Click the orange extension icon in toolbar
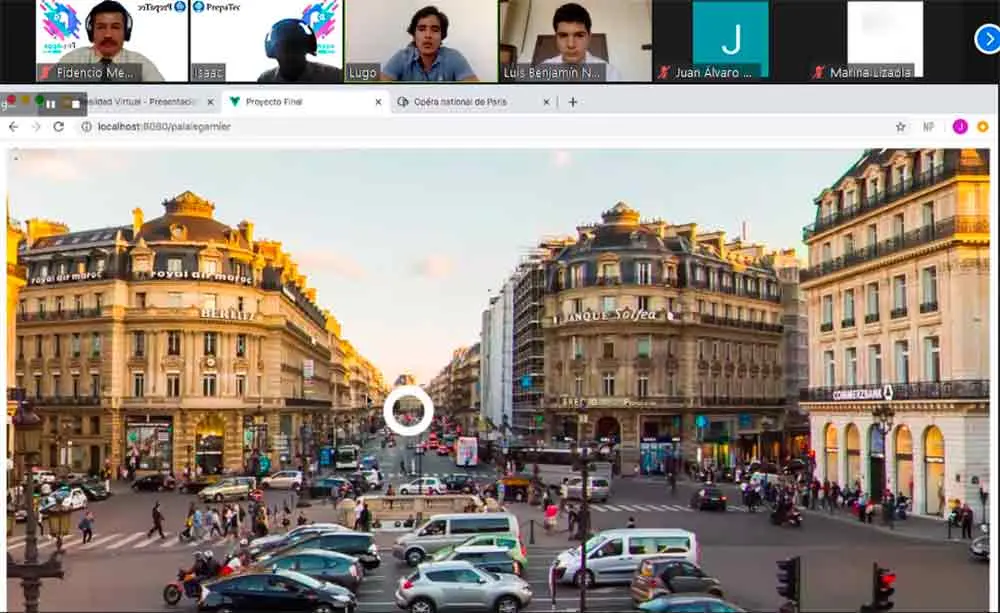The height and width of the screenshot is (613, 1000). click(982, 127)
